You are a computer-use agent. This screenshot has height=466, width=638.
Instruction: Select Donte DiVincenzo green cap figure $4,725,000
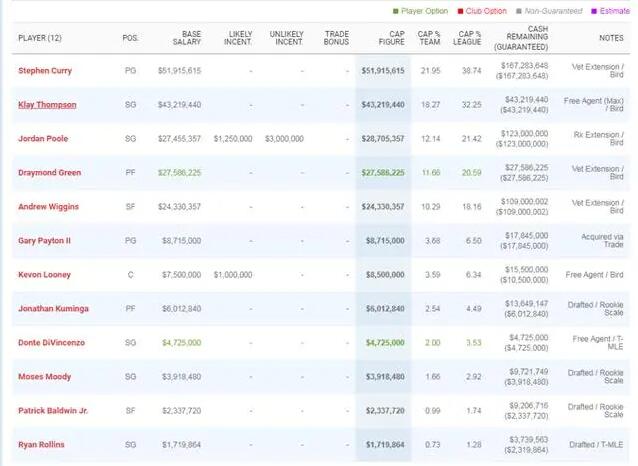385,343
